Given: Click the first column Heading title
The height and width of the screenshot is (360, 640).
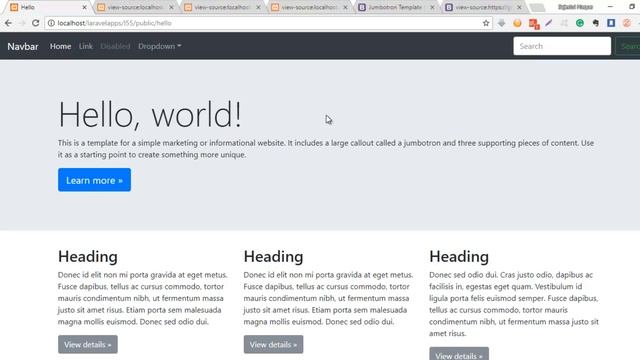Looking at the screenshot, I should point(88,257).
